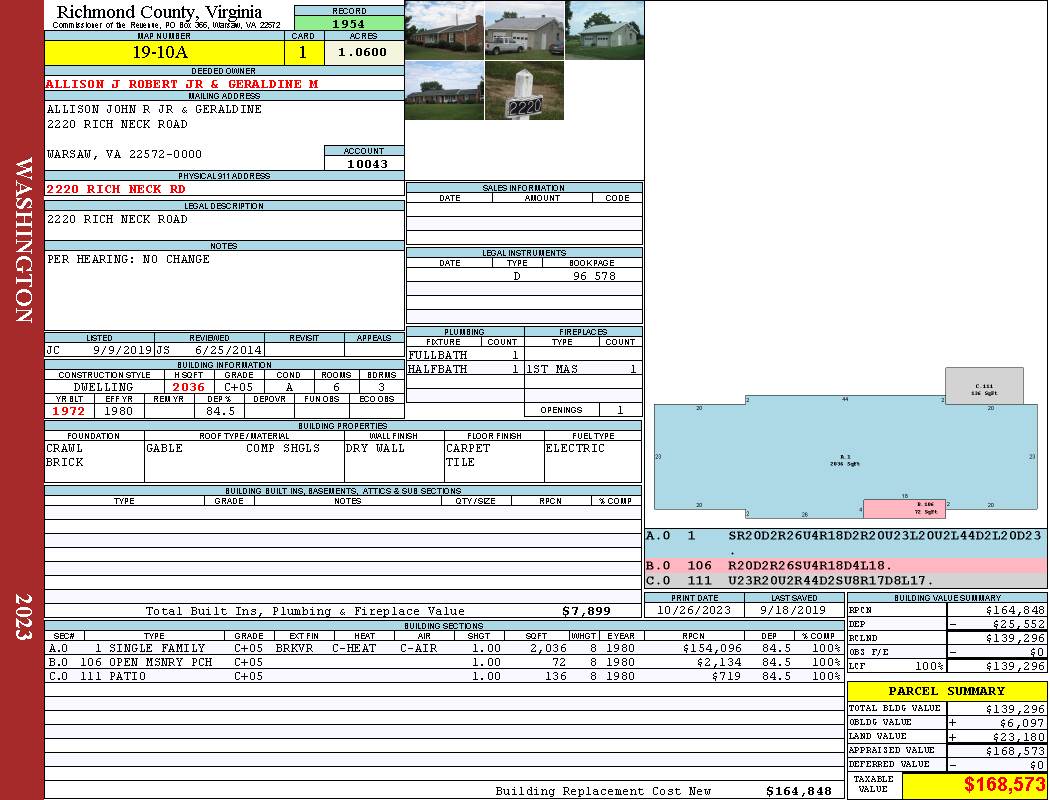The image size is (1050, 800).
Task: Click the B.0 Open Masonry Porch row
Action: tap(443, 662)
